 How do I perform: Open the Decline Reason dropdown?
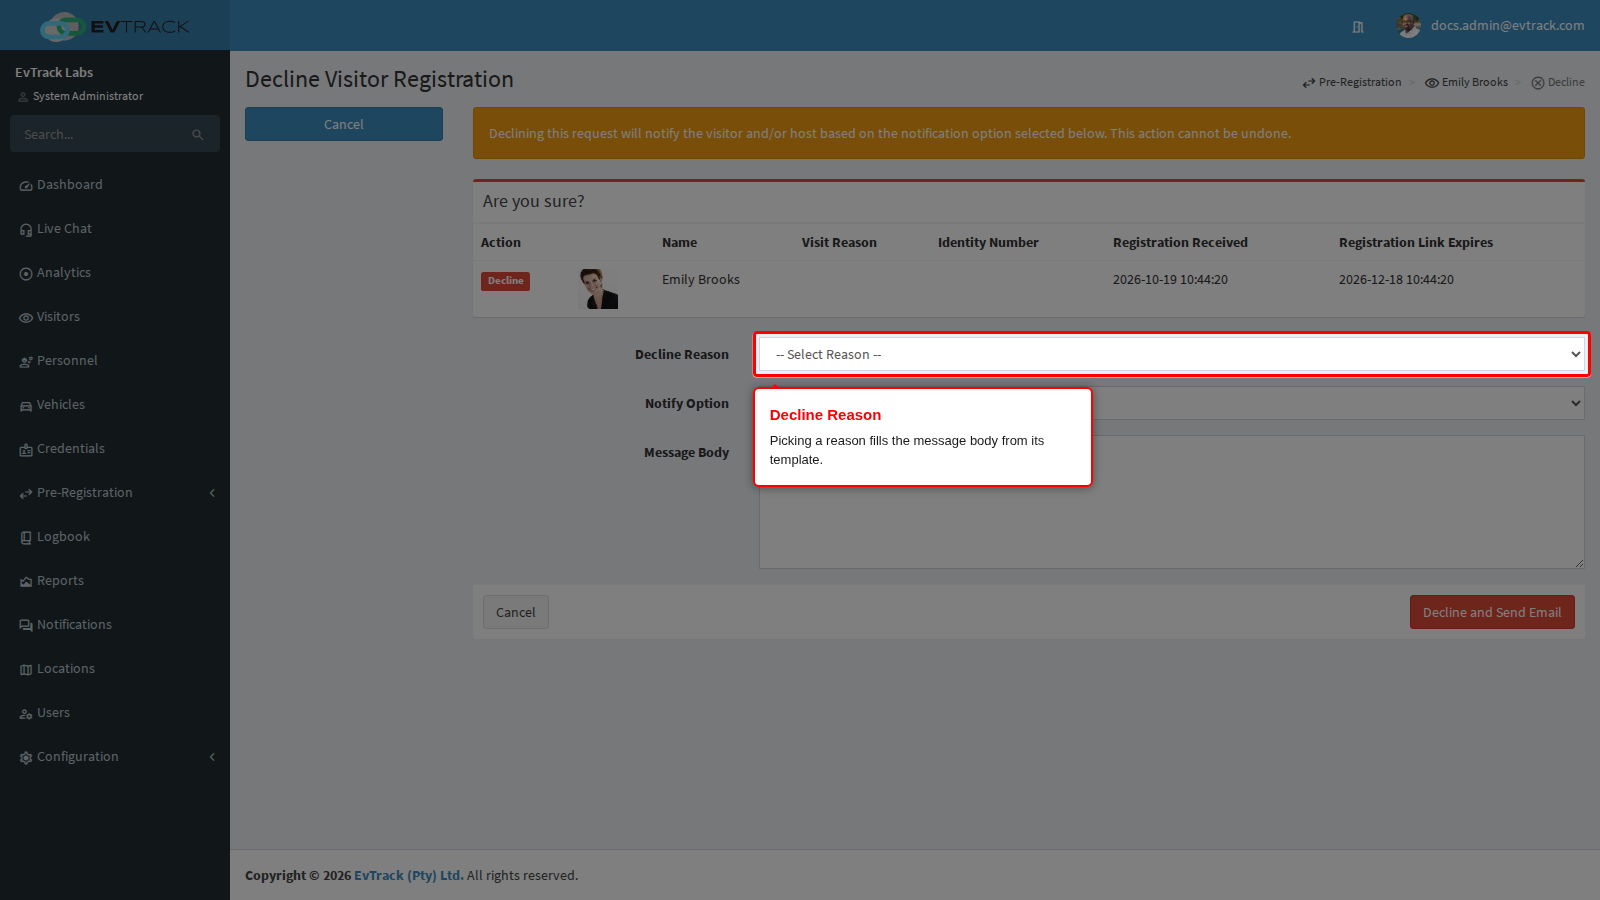(1171, 354)
